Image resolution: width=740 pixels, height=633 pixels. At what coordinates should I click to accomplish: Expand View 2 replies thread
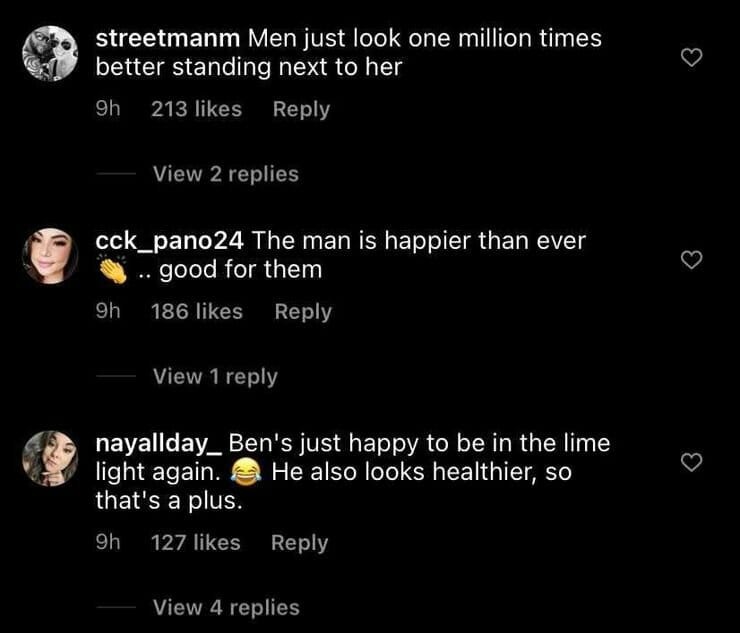click(x=225, y=174)
